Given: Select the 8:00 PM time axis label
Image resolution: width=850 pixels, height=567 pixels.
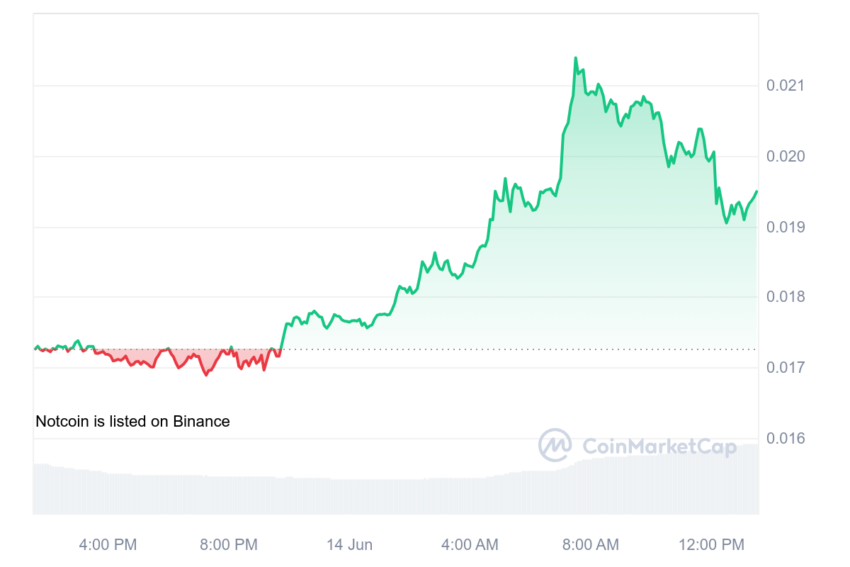Looking at the screenshot, I should tap(228, 544).
